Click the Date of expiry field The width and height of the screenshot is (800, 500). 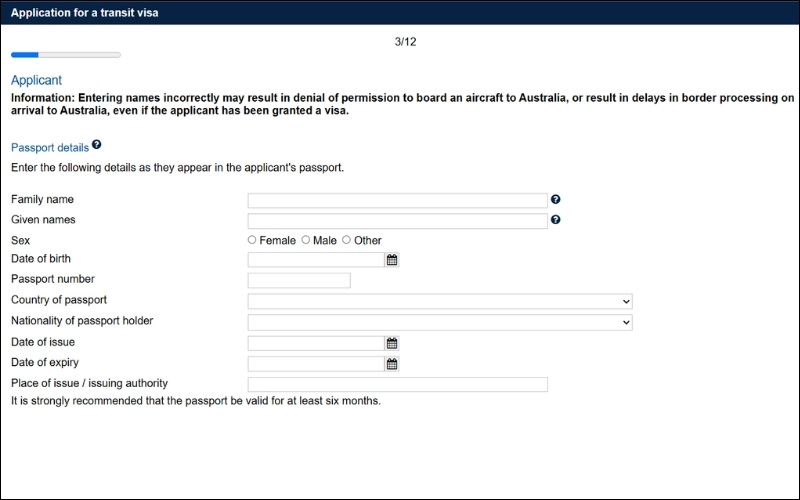pos(316,364)
